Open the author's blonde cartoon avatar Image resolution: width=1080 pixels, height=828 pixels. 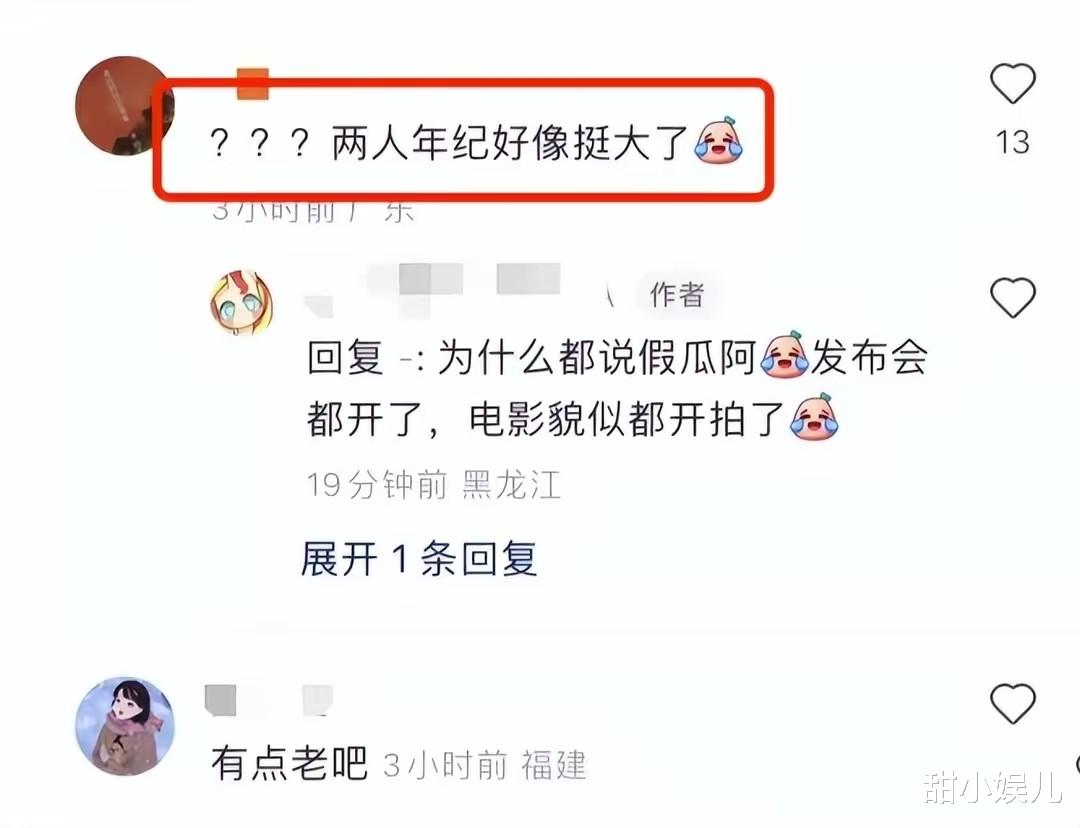tap(242, 303)
